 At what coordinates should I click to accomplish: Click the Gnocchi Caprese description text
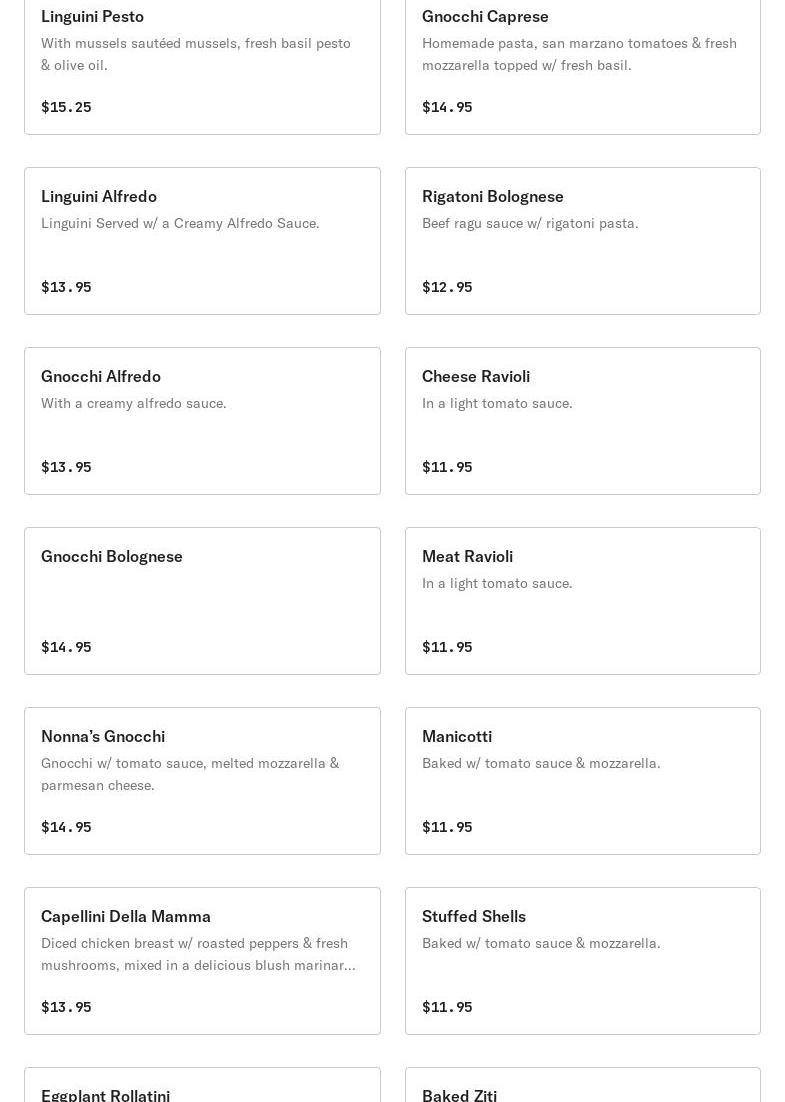579,54
